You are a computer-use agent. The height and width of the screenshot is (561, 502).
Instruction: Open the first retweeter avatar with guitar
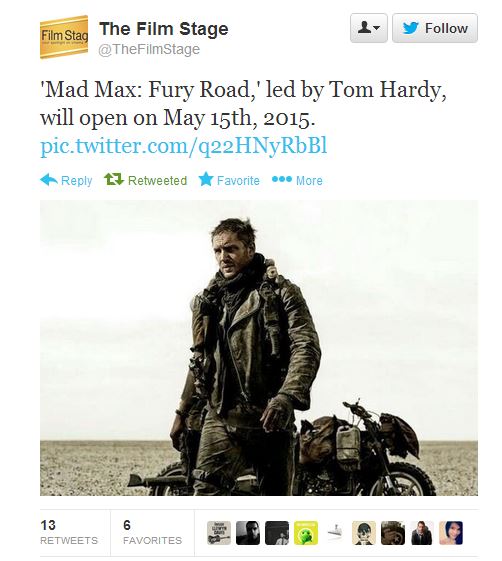coord(219,533)
